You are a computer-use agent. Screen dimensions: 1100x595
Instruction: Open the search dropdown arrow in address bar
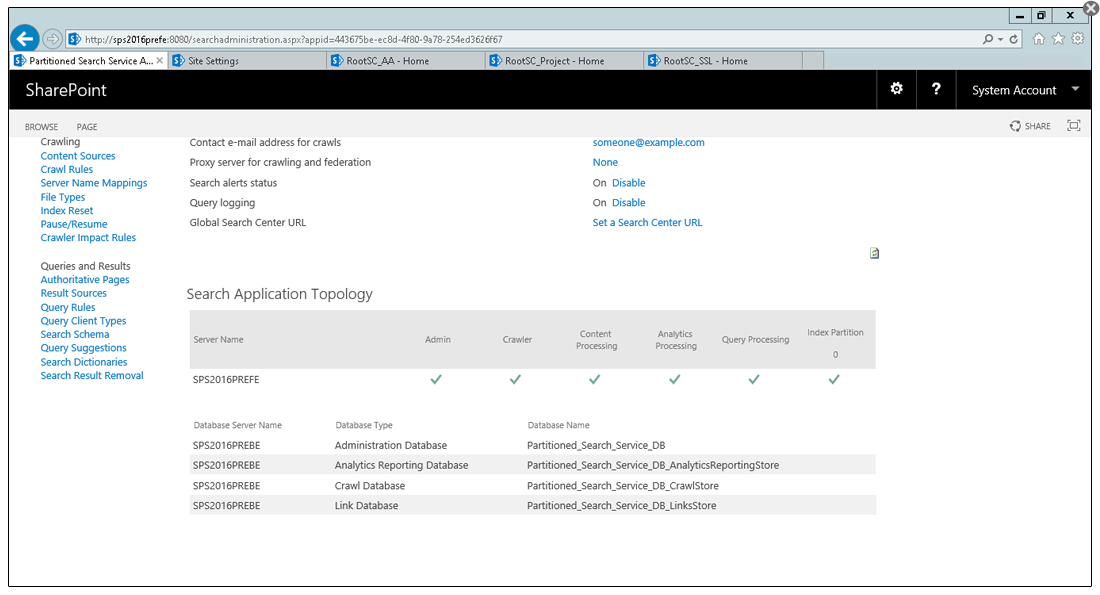tap(1000, 39)
